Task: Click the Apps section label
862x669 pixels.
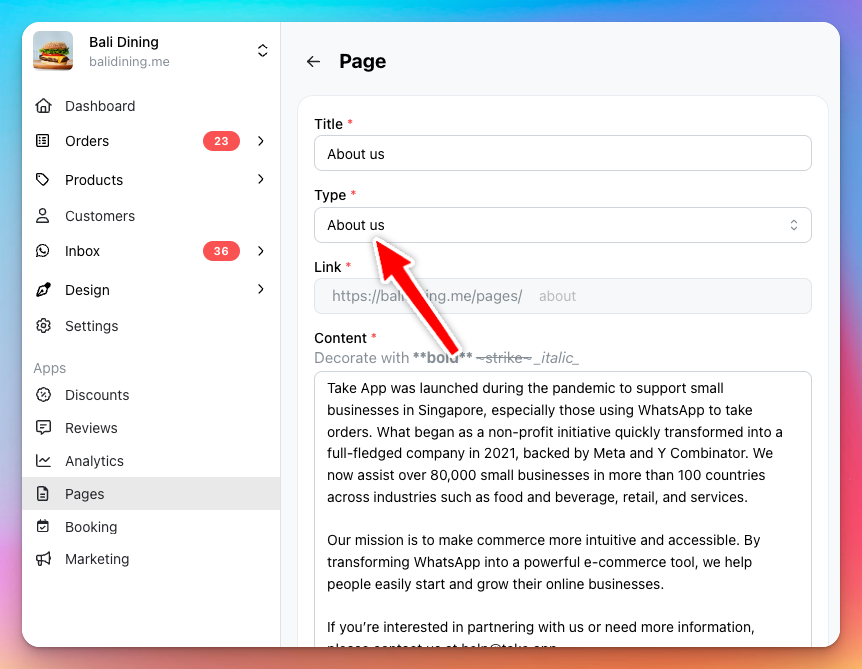Action: pos(49,368)
